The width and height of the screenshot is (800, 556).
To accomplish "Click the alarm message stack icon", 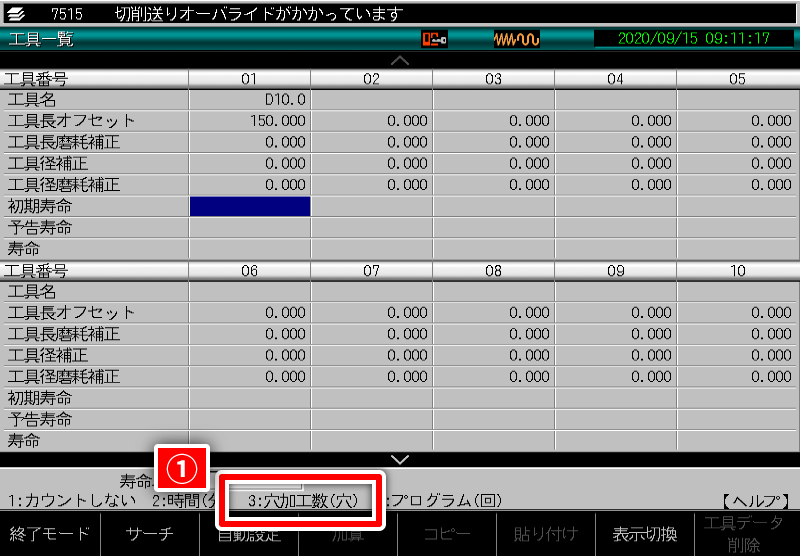I will tap(17, 14).
